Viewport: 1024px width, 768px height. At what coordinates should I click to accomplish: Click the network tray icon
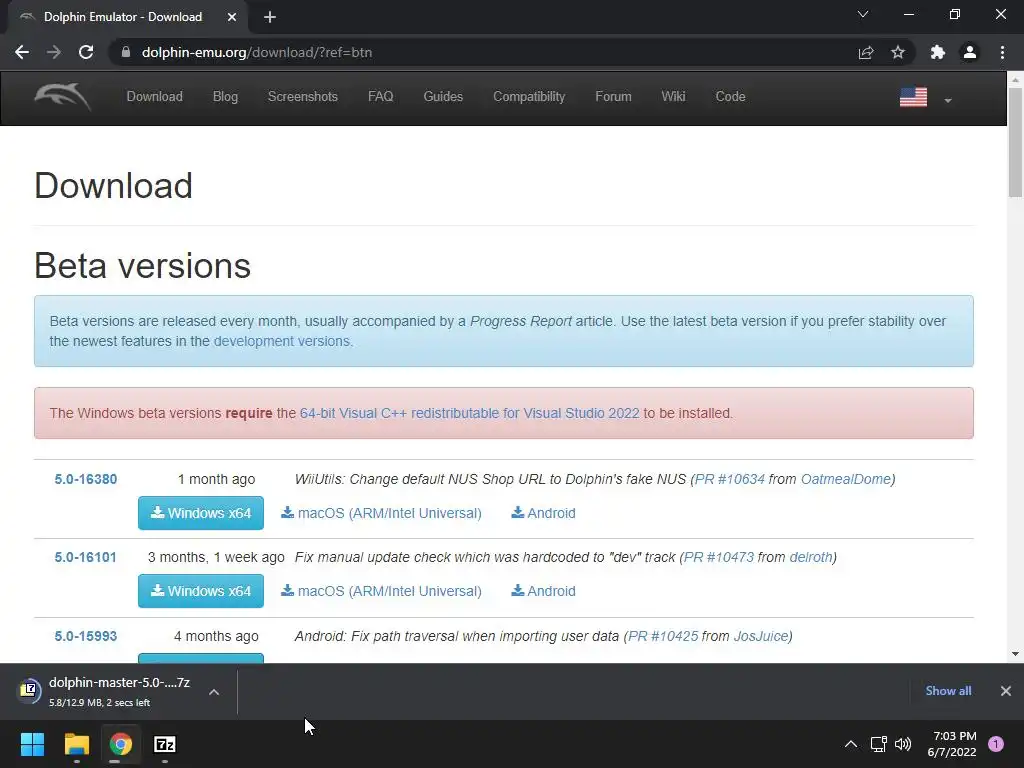tap(878, 744)
